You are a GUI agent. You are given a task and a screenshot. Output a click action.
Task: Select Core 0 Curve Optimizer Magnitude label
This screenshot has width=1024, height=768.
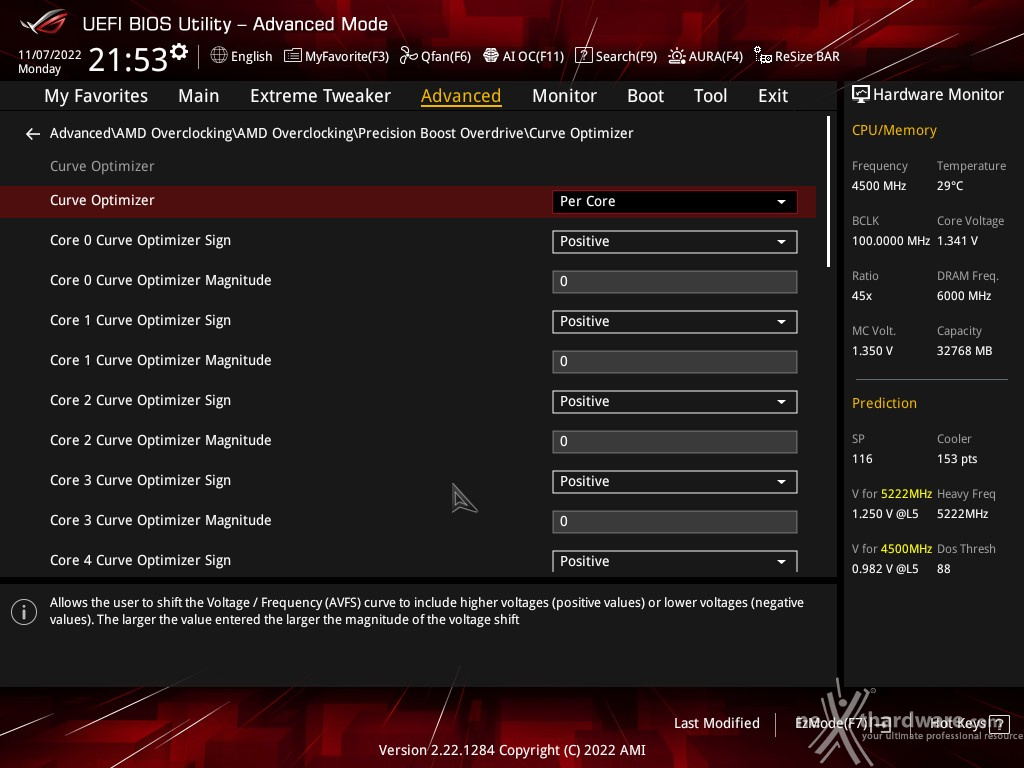click(x=161, y=280)
